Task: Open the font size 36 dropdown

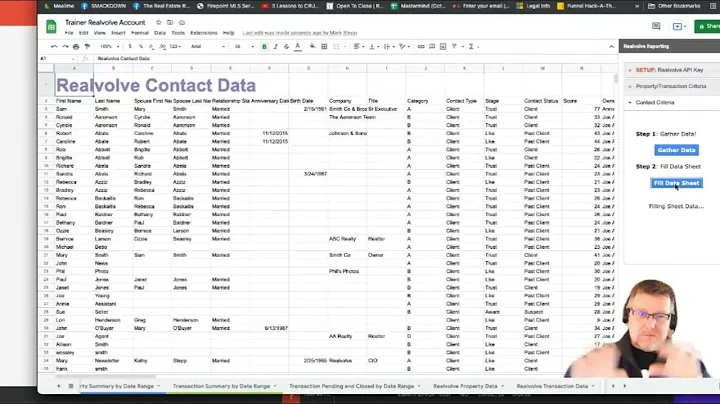Action: point(244,46)
